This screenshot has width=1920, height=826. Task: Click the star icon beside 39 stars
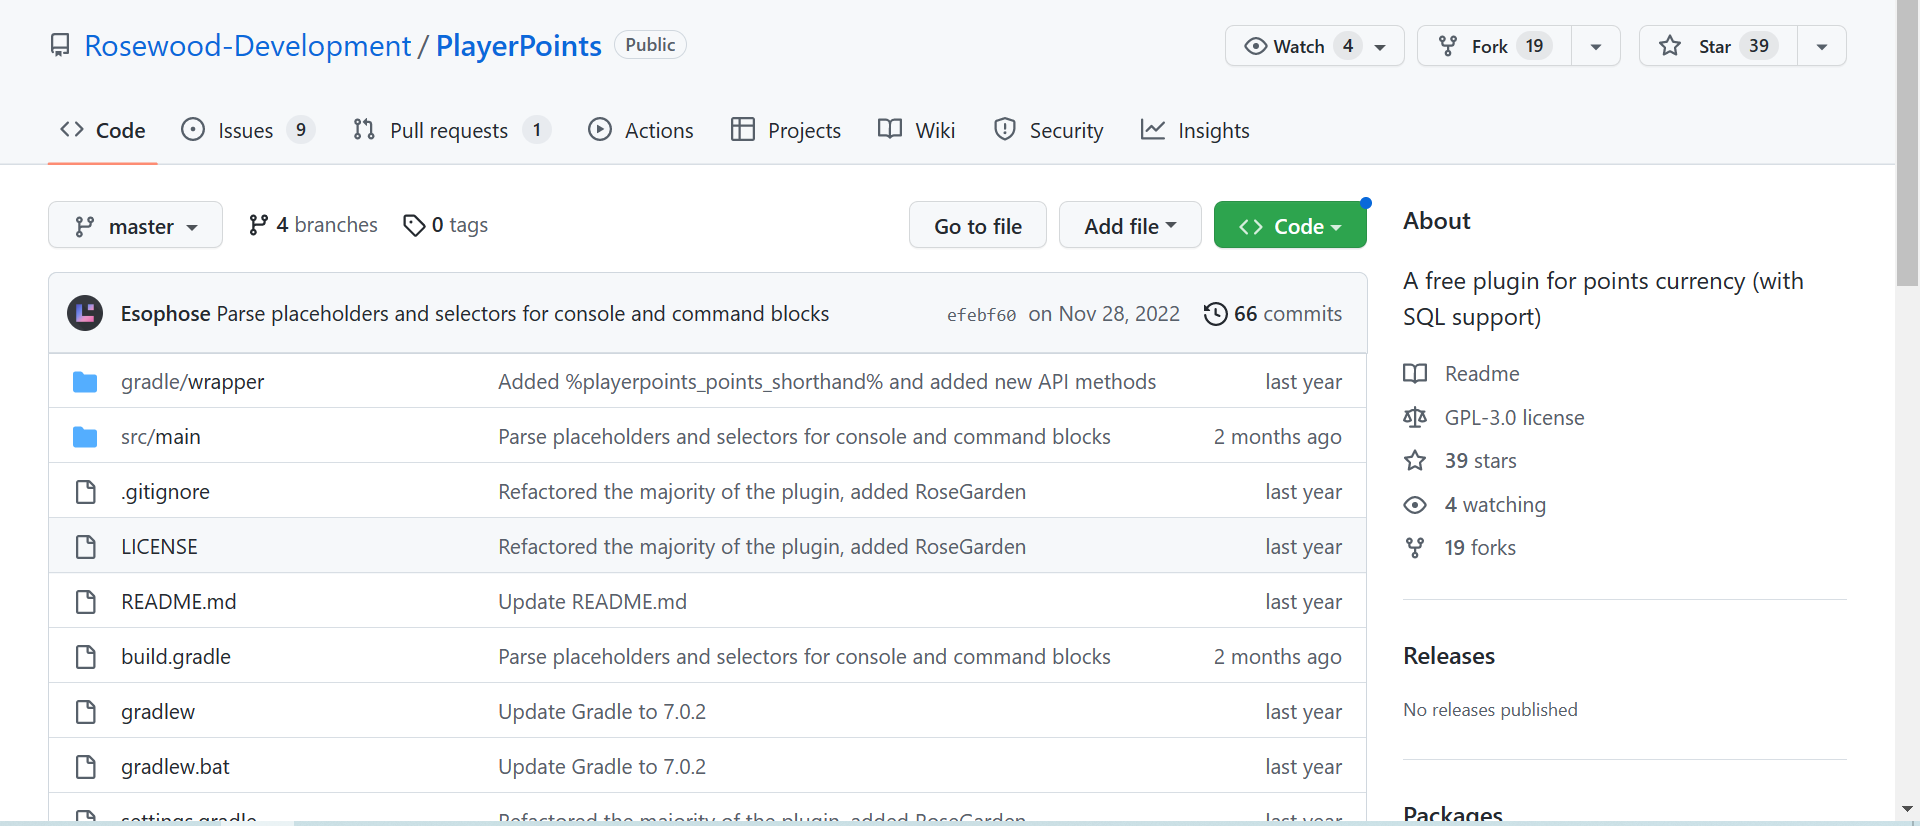click(1415, 461)
